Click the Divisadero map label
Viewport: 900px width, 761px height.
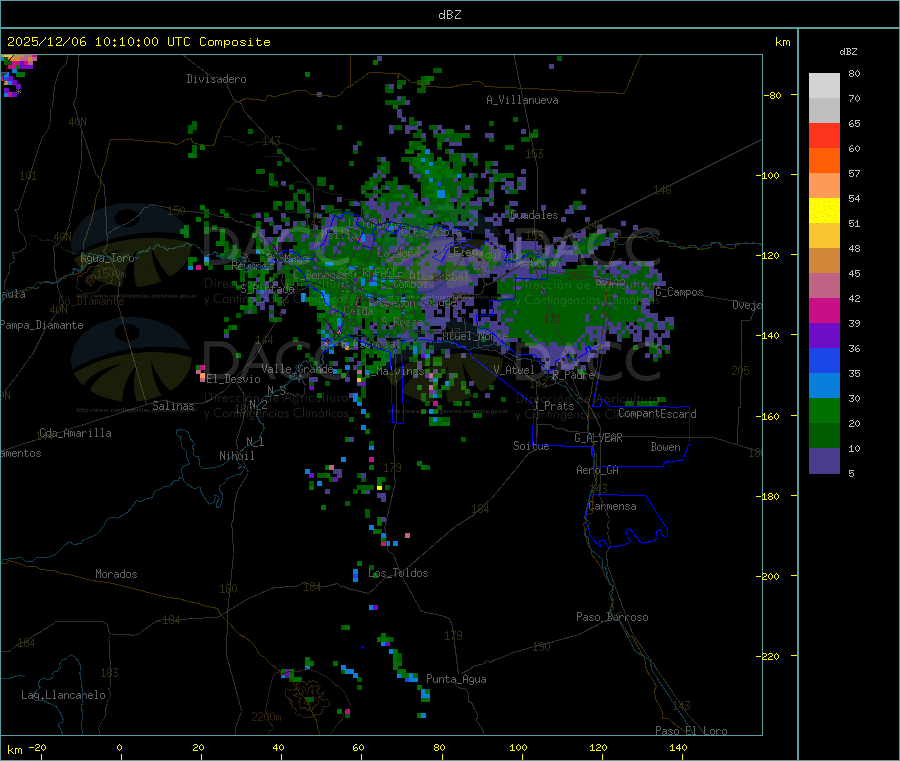click(216, 79)
